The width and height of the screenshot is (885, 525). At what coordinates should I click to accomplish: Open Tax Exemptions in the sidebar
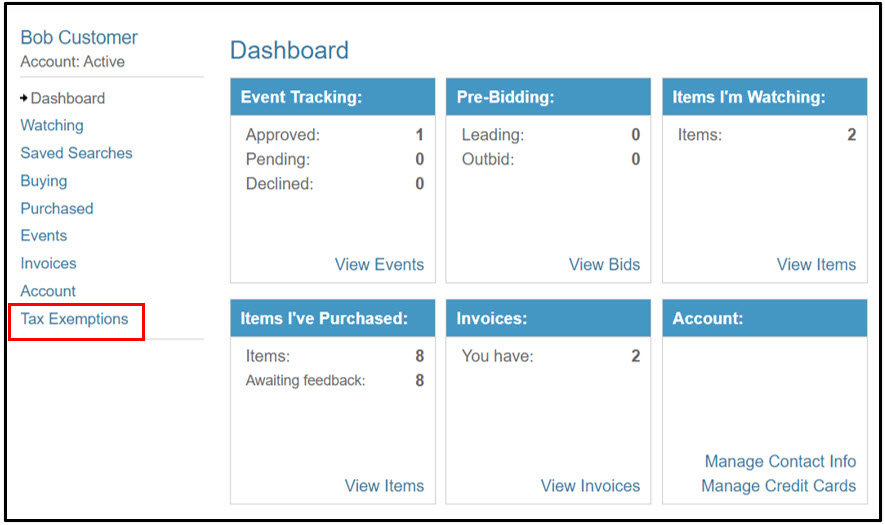point(75,319)
